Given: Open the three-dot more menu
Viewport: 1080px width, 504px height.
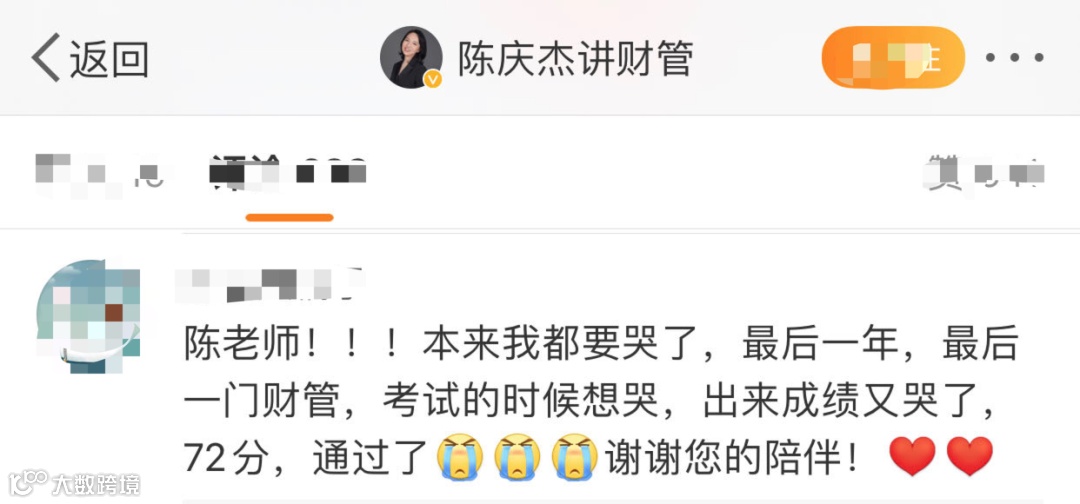Looking at the screenshot, I should [1015, 58].
